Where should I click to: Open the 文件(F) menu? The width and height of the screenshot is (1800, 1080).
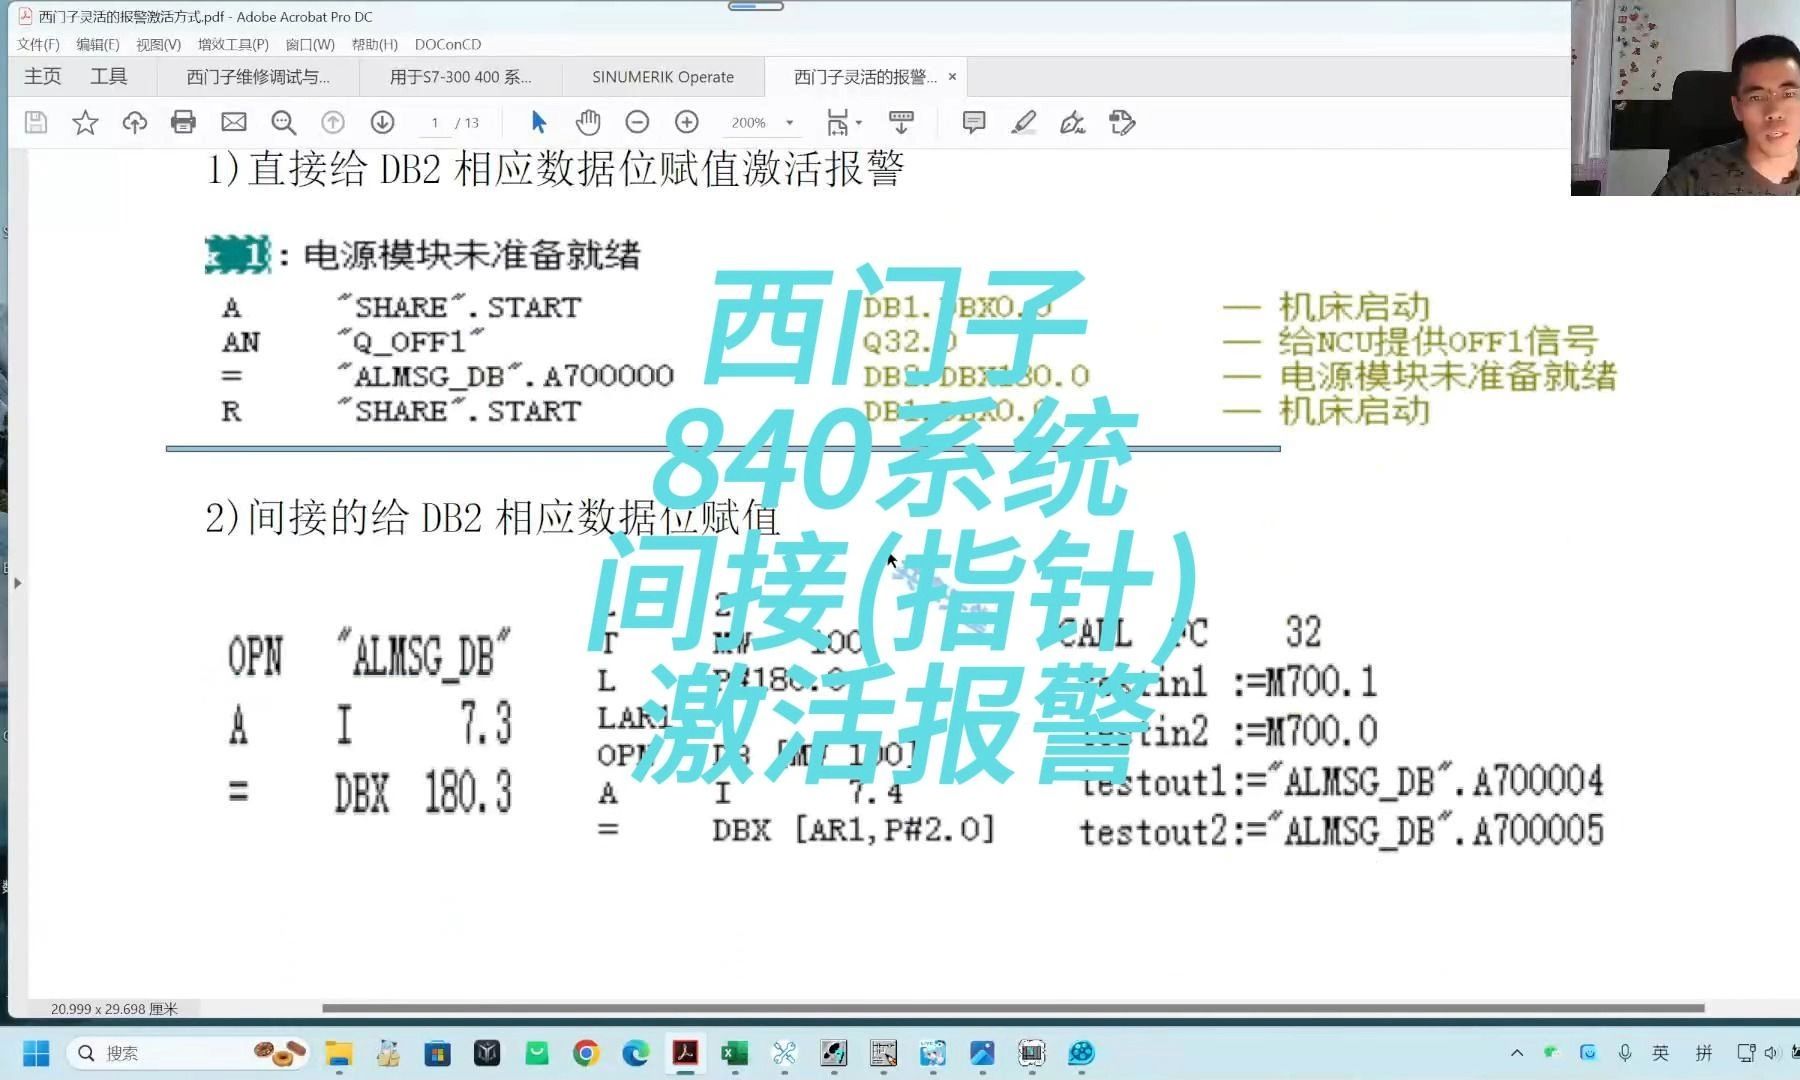click(38, 44)
